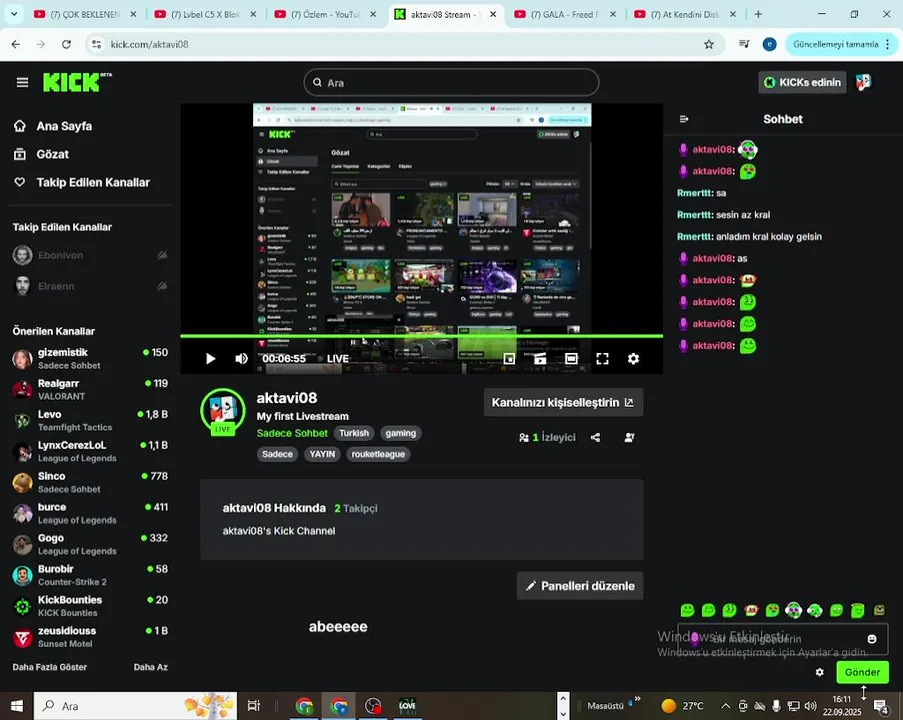Click Panelleri düzenle button
The height and width of the screenshot is (720, 903).
tap(580, 586)
